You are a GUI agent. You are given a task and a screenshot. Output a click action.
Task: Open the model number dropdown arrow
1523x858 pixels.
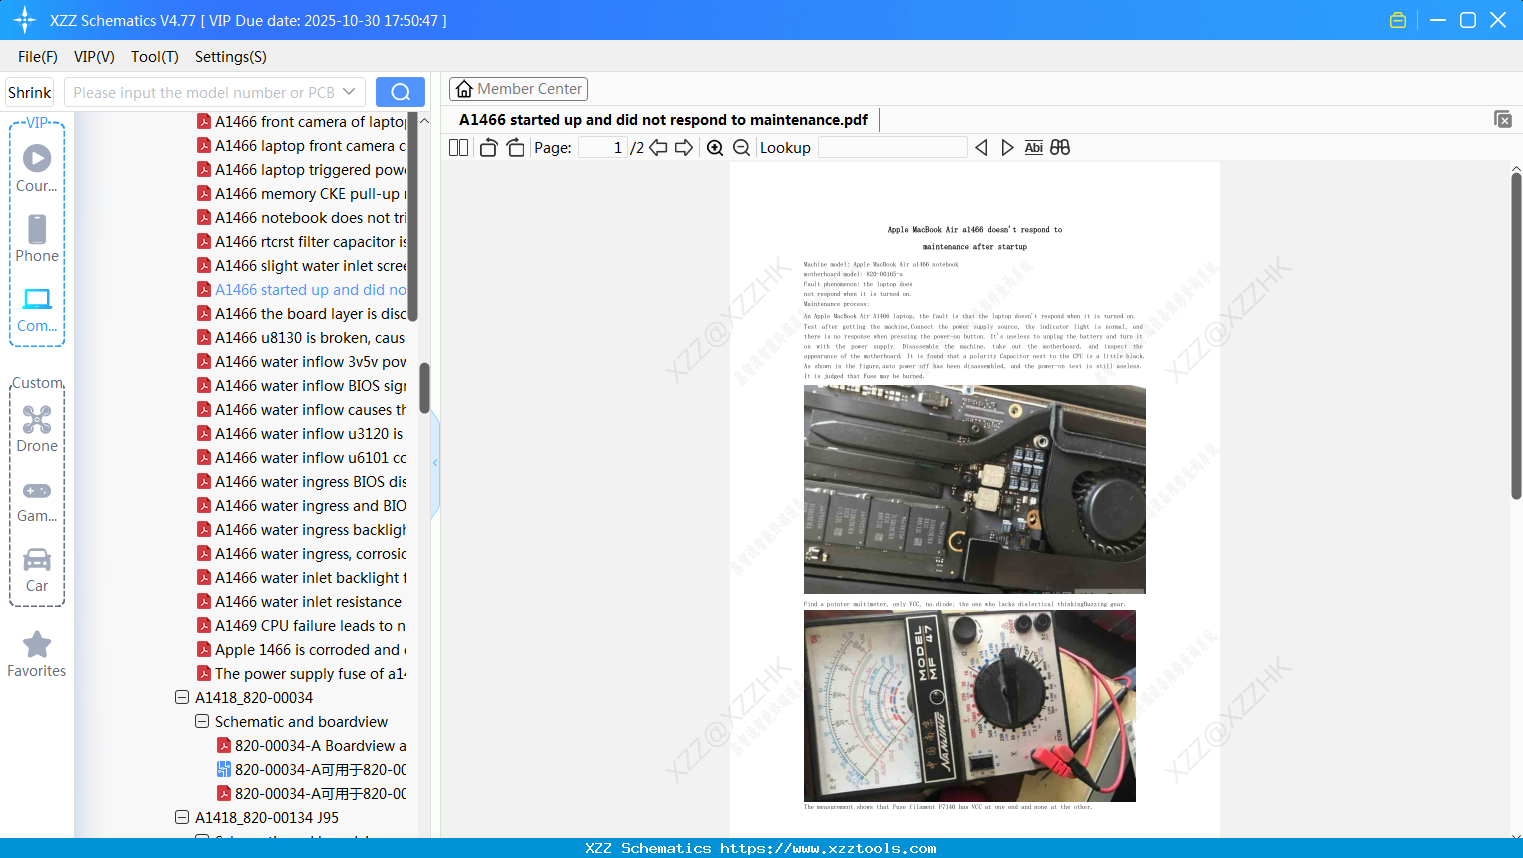(349, 92)
